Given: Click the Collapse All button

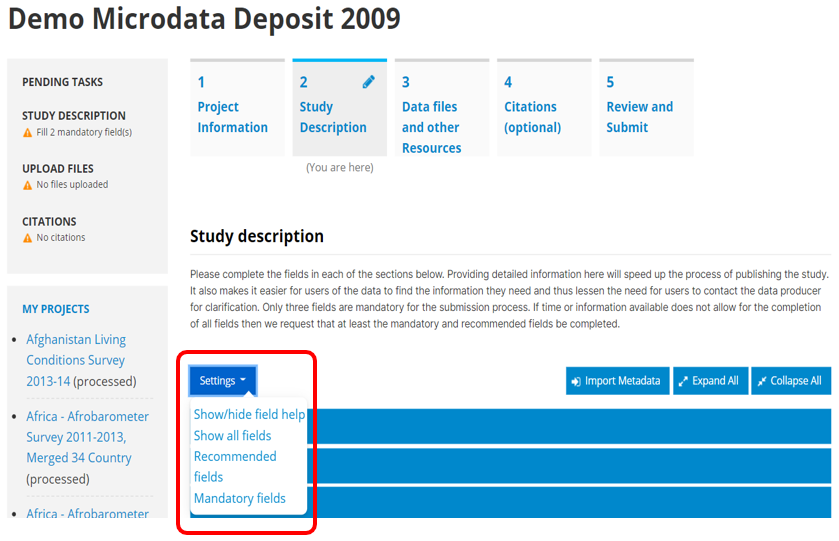Looking at the screenshot, I should [791, 380].
